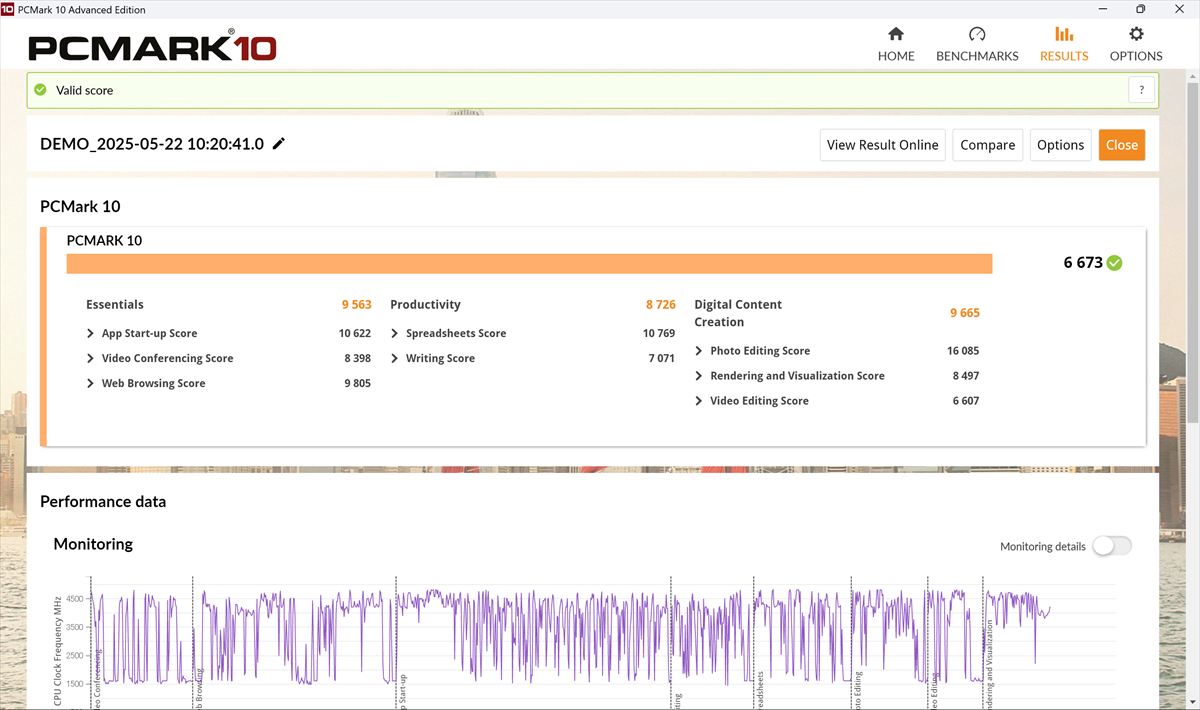Close the result with orange Close button

tap(1122, 145)
